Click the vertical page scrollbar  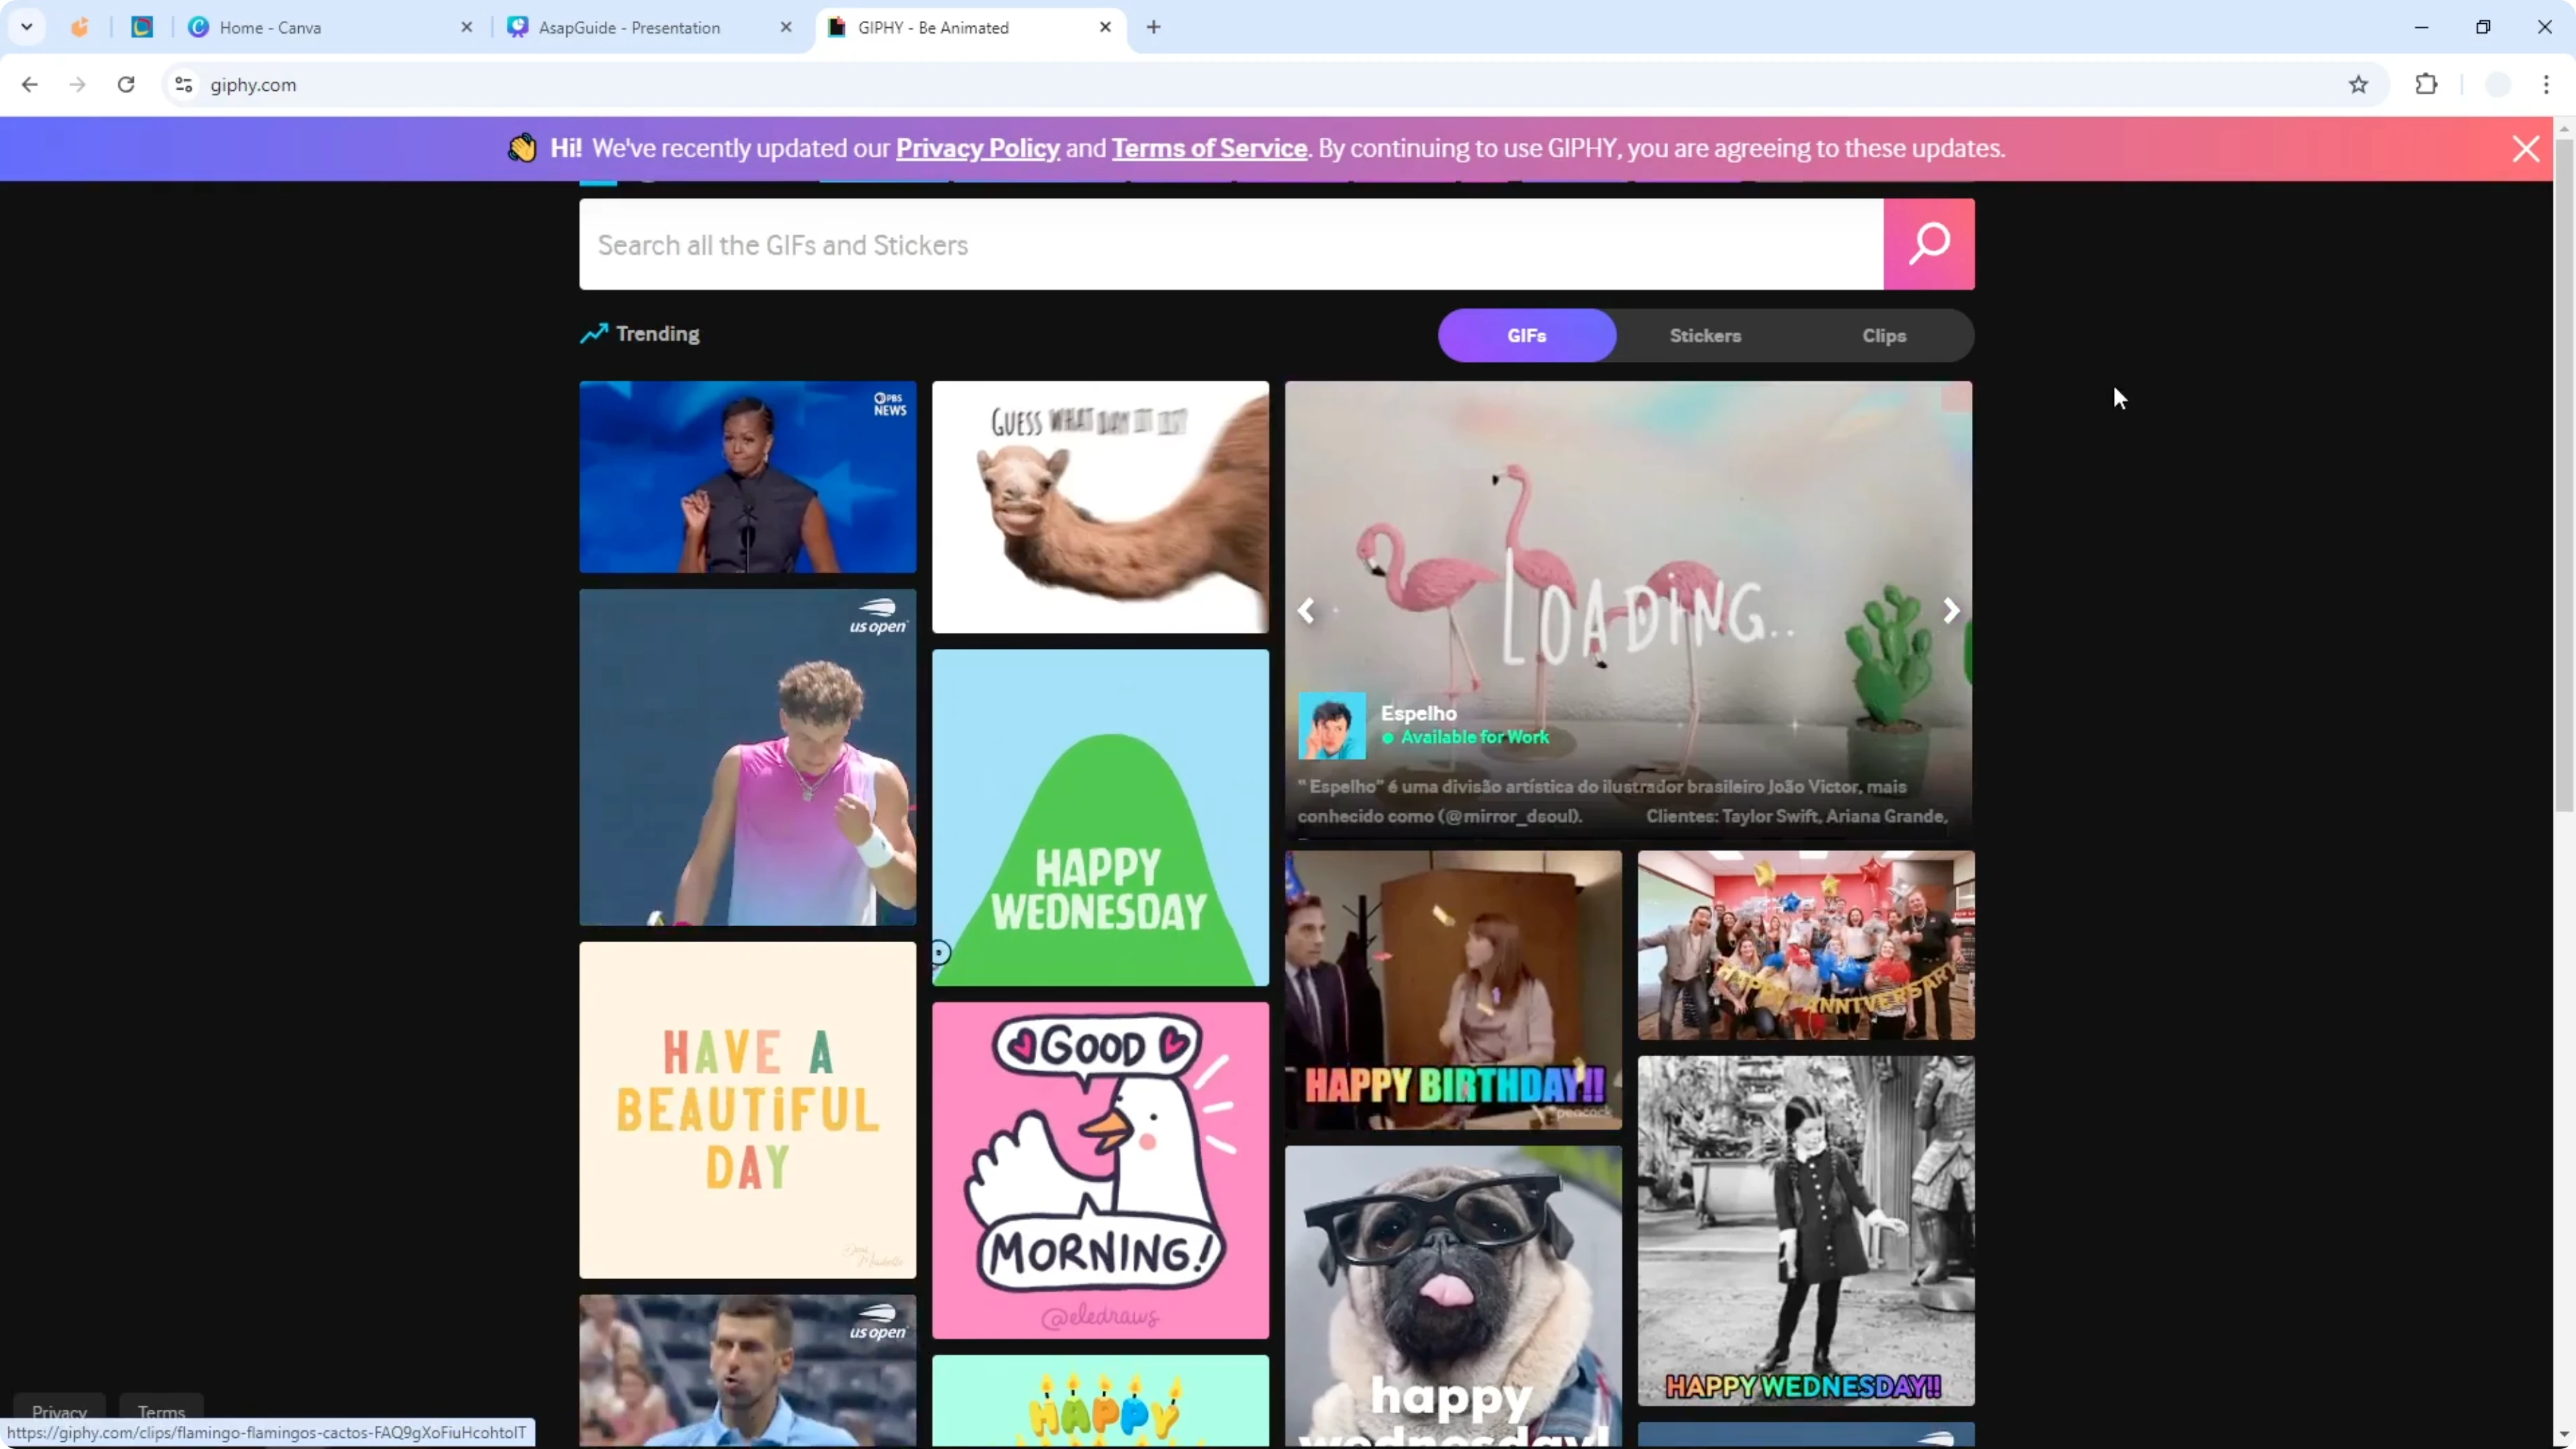tap(2564, 475)
